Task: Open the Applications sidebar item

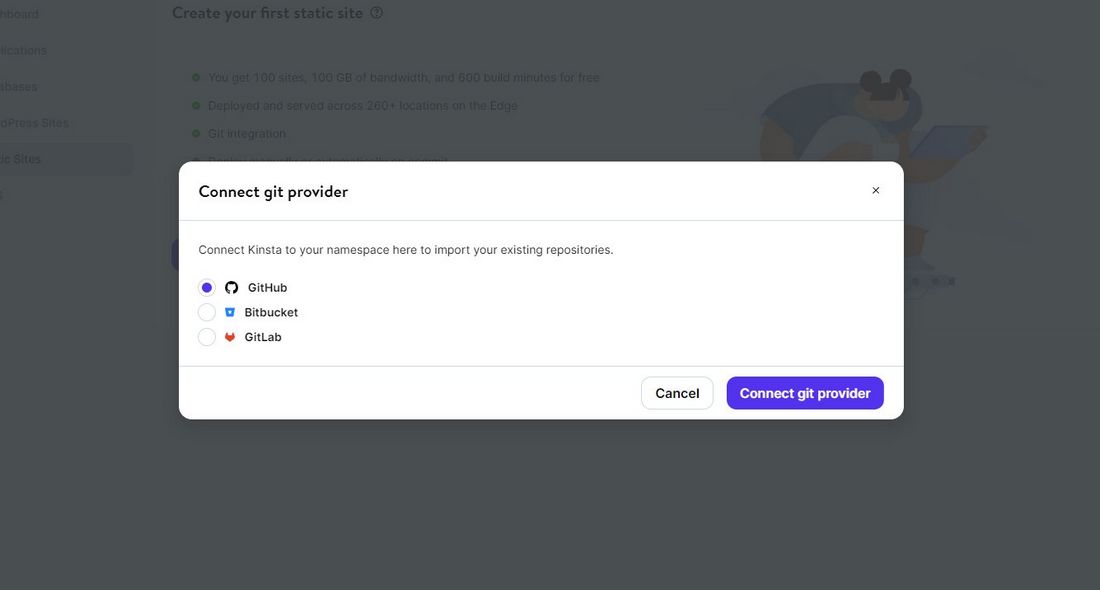Action: tap(23, 51)
